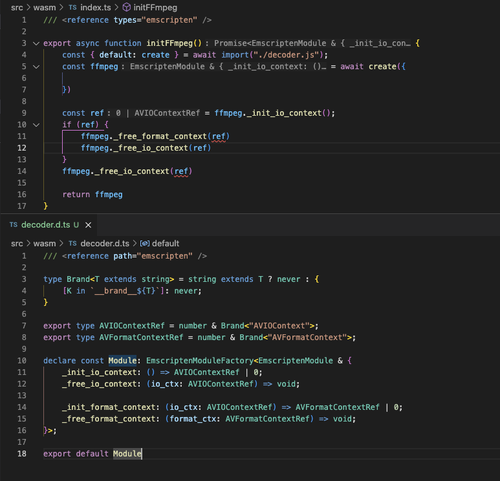Click _init_io_context property in decoder.d.ts

point(99,372)
